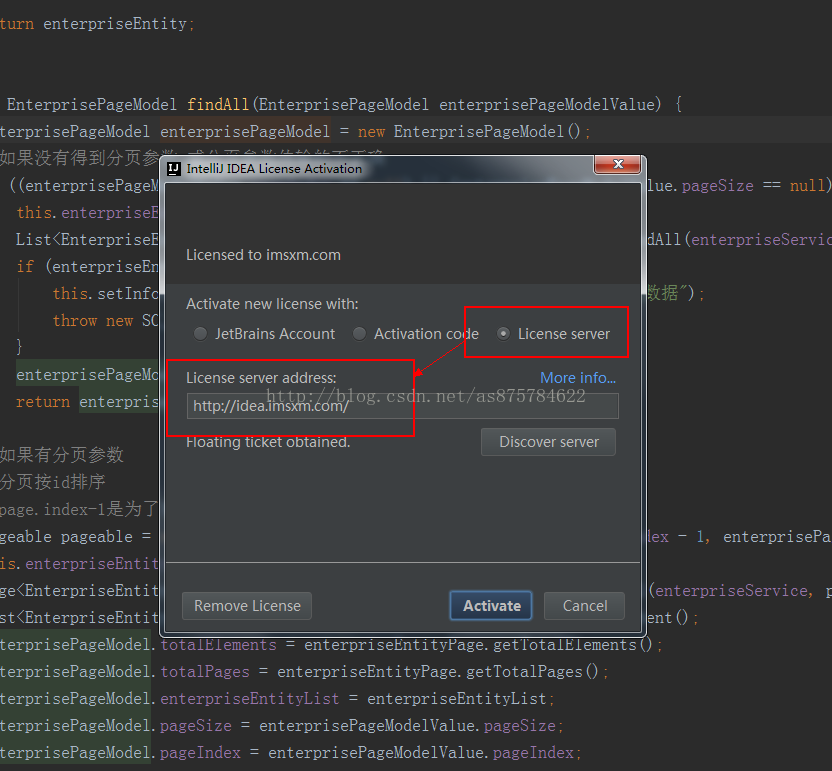Click getTotalPages() call in the editor
832x771 pixels.
click(532, 672)
